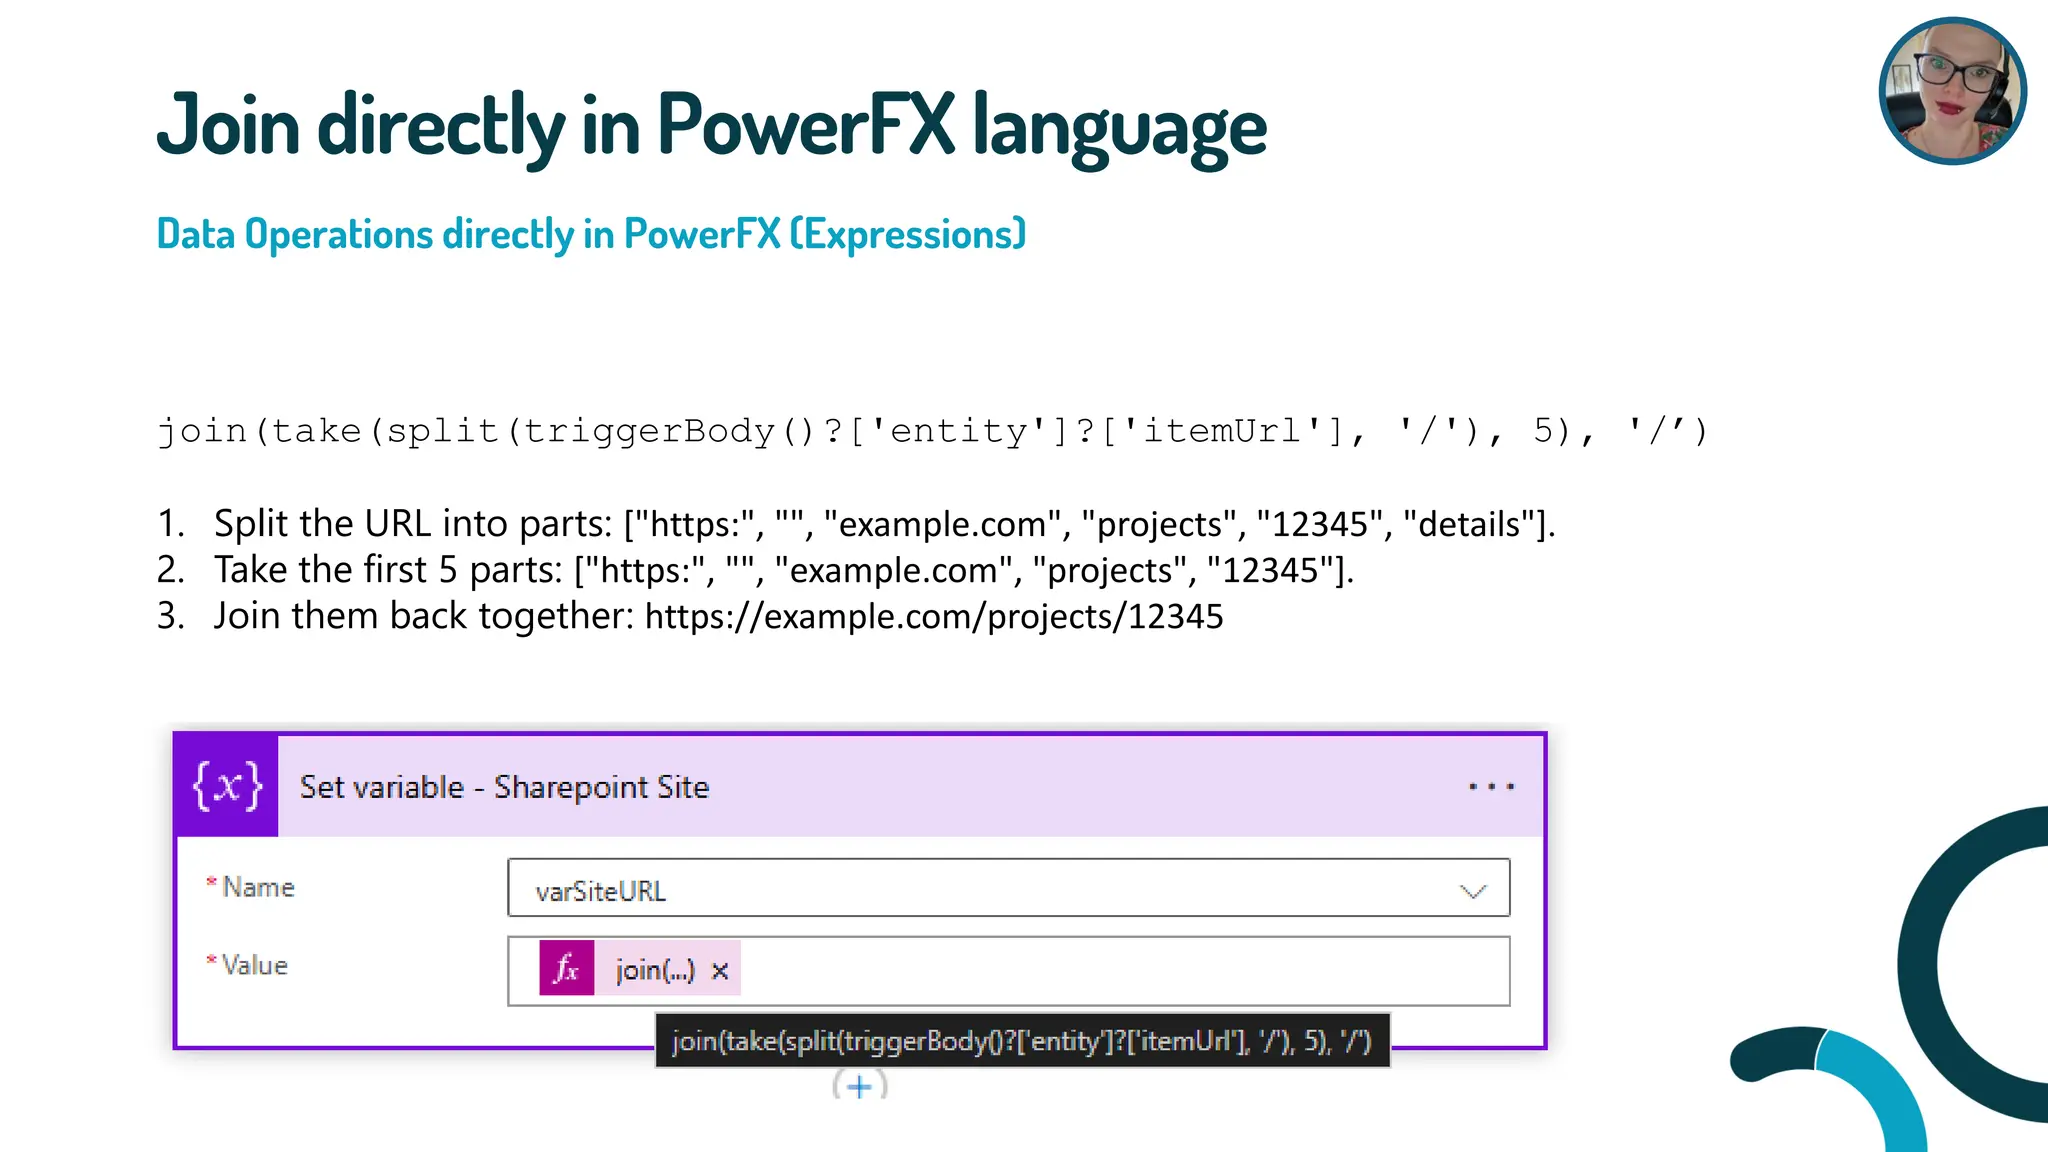Click step 2 Take the first 5 parts
2048x1152 pixels.
[x=755, y=570]
